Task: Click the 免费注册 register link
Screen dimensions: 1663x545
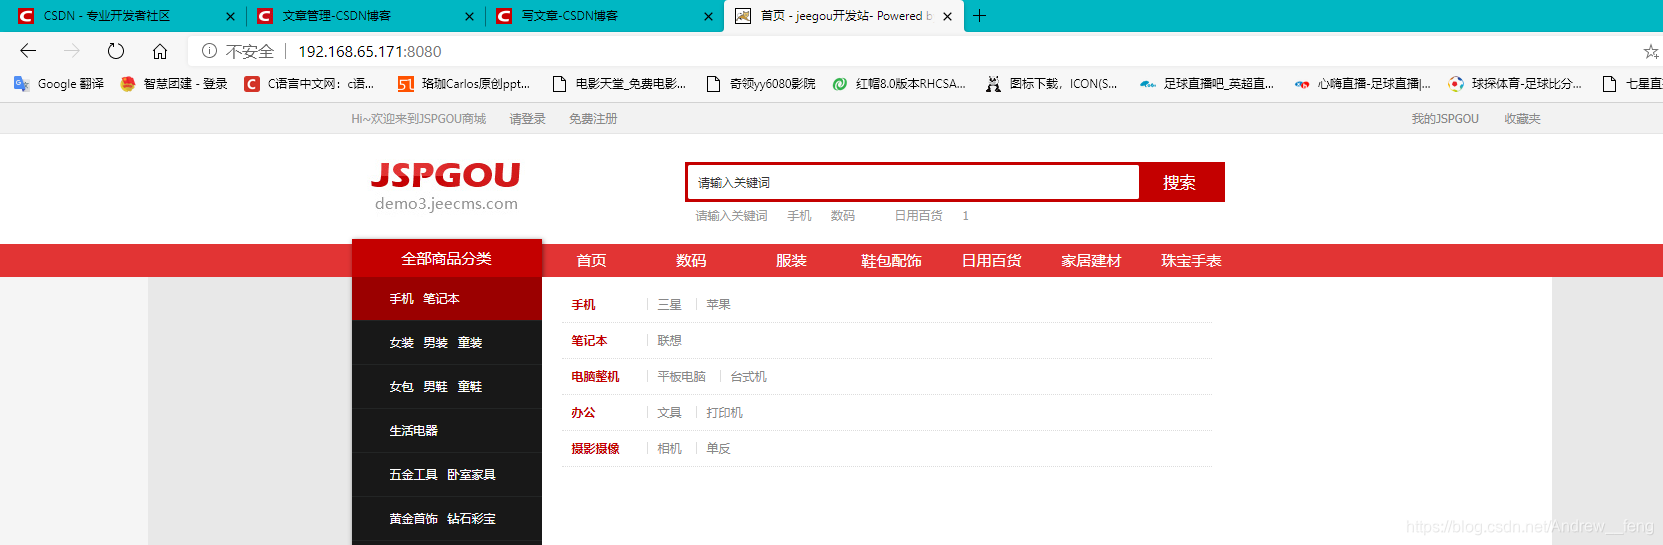Action: [x=593, y=119]
